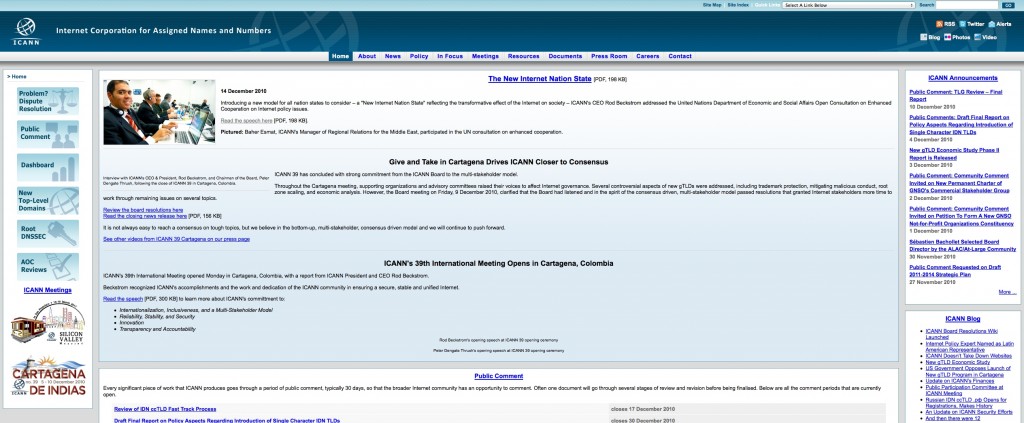Open Read the closing news release here
Image resolution: width=1024 pixels, height=423 pixels.
pyautogui.click(x=145, y=216)
